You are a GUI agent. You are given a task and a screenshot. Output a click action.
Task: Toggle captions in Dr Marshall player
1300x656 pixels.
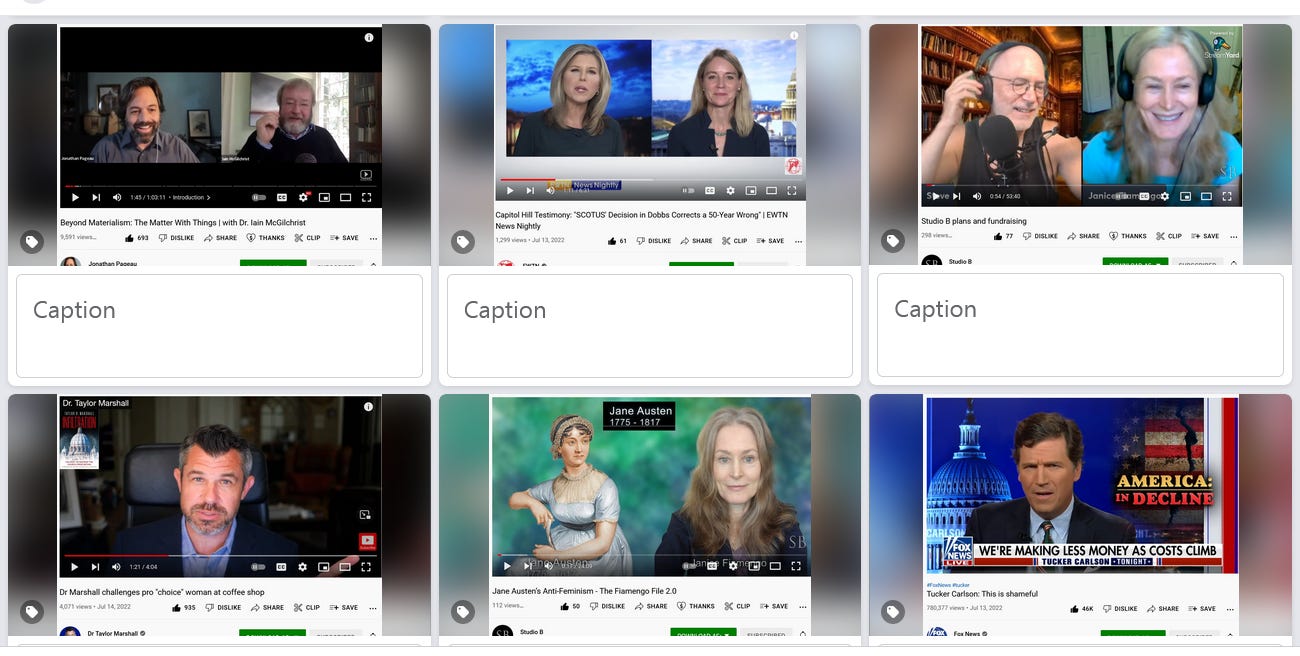282,567
